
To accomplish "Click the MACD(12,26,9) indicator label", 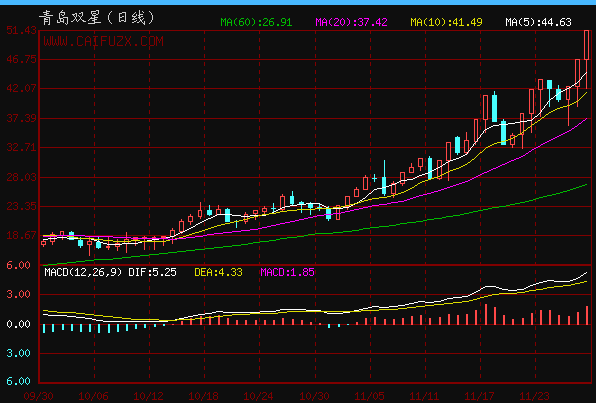I will (x=83, y=272).
